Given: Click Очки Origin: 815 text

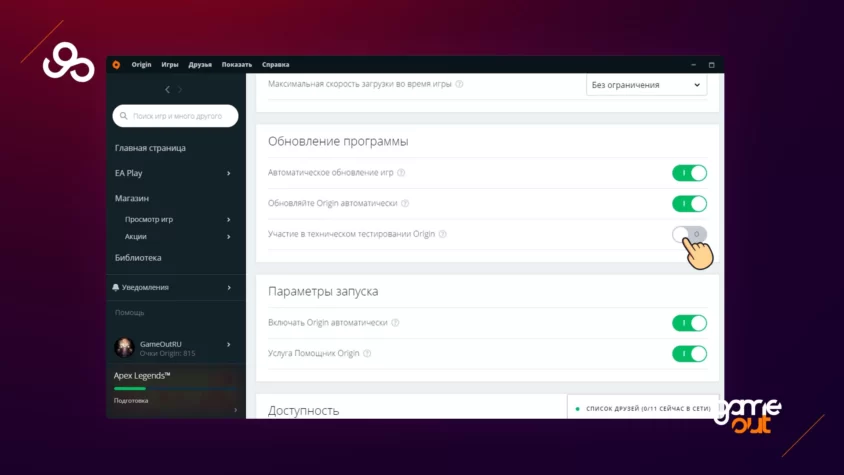Looking at the screenshot, I should [x=167, y=353].
